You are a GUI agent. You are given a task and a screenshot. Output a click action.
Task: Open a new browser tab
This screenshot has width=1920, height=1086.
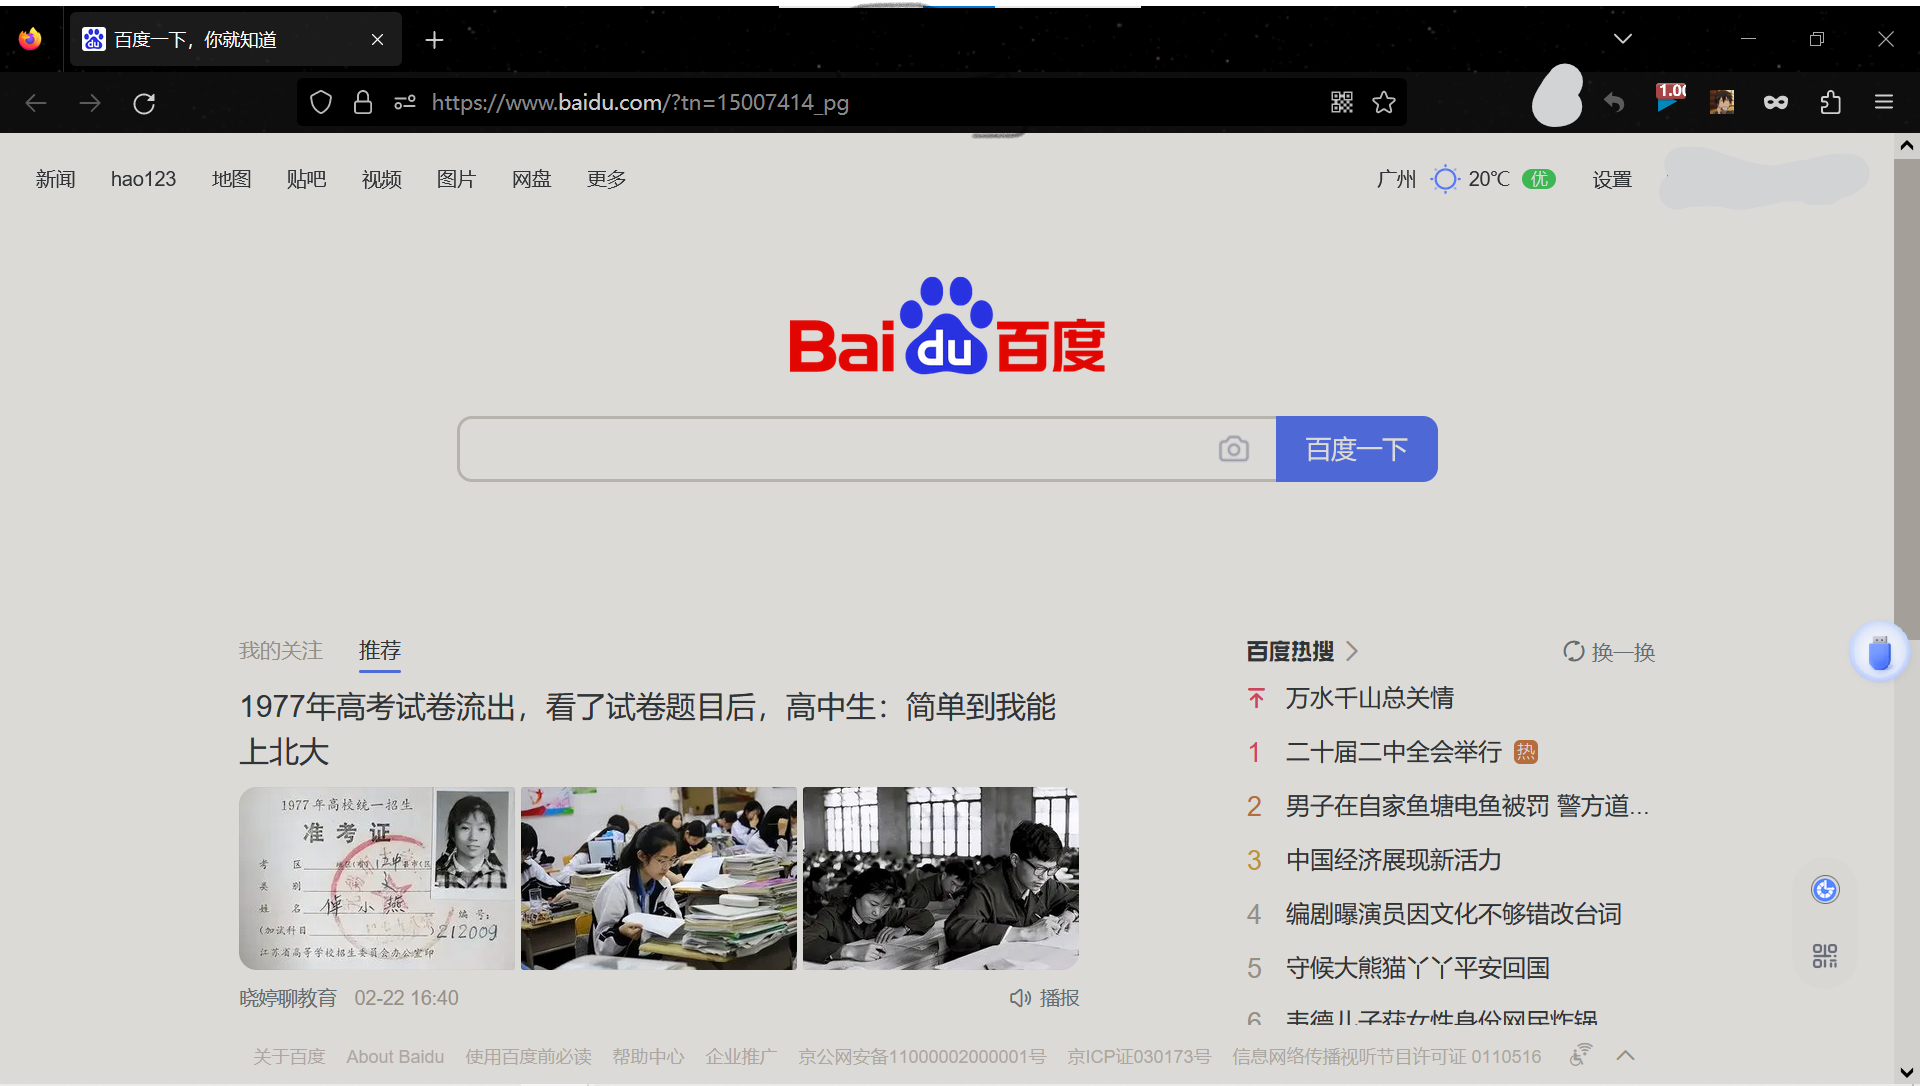click(434, 40)
